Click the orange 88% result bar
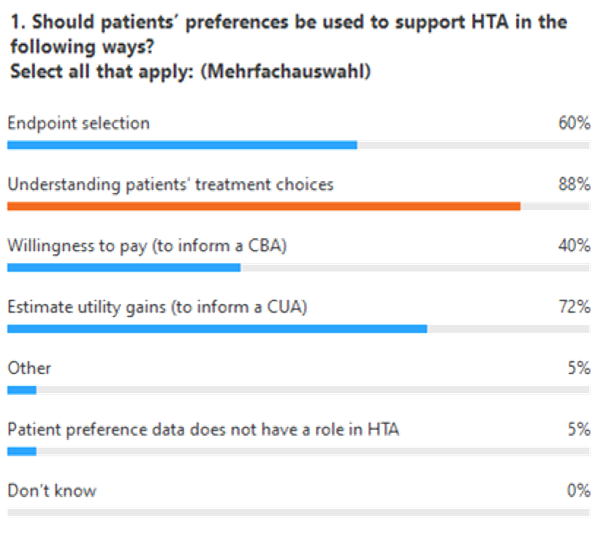The width and height of the screenshot is (613, 535). click(x=263, y=206)
